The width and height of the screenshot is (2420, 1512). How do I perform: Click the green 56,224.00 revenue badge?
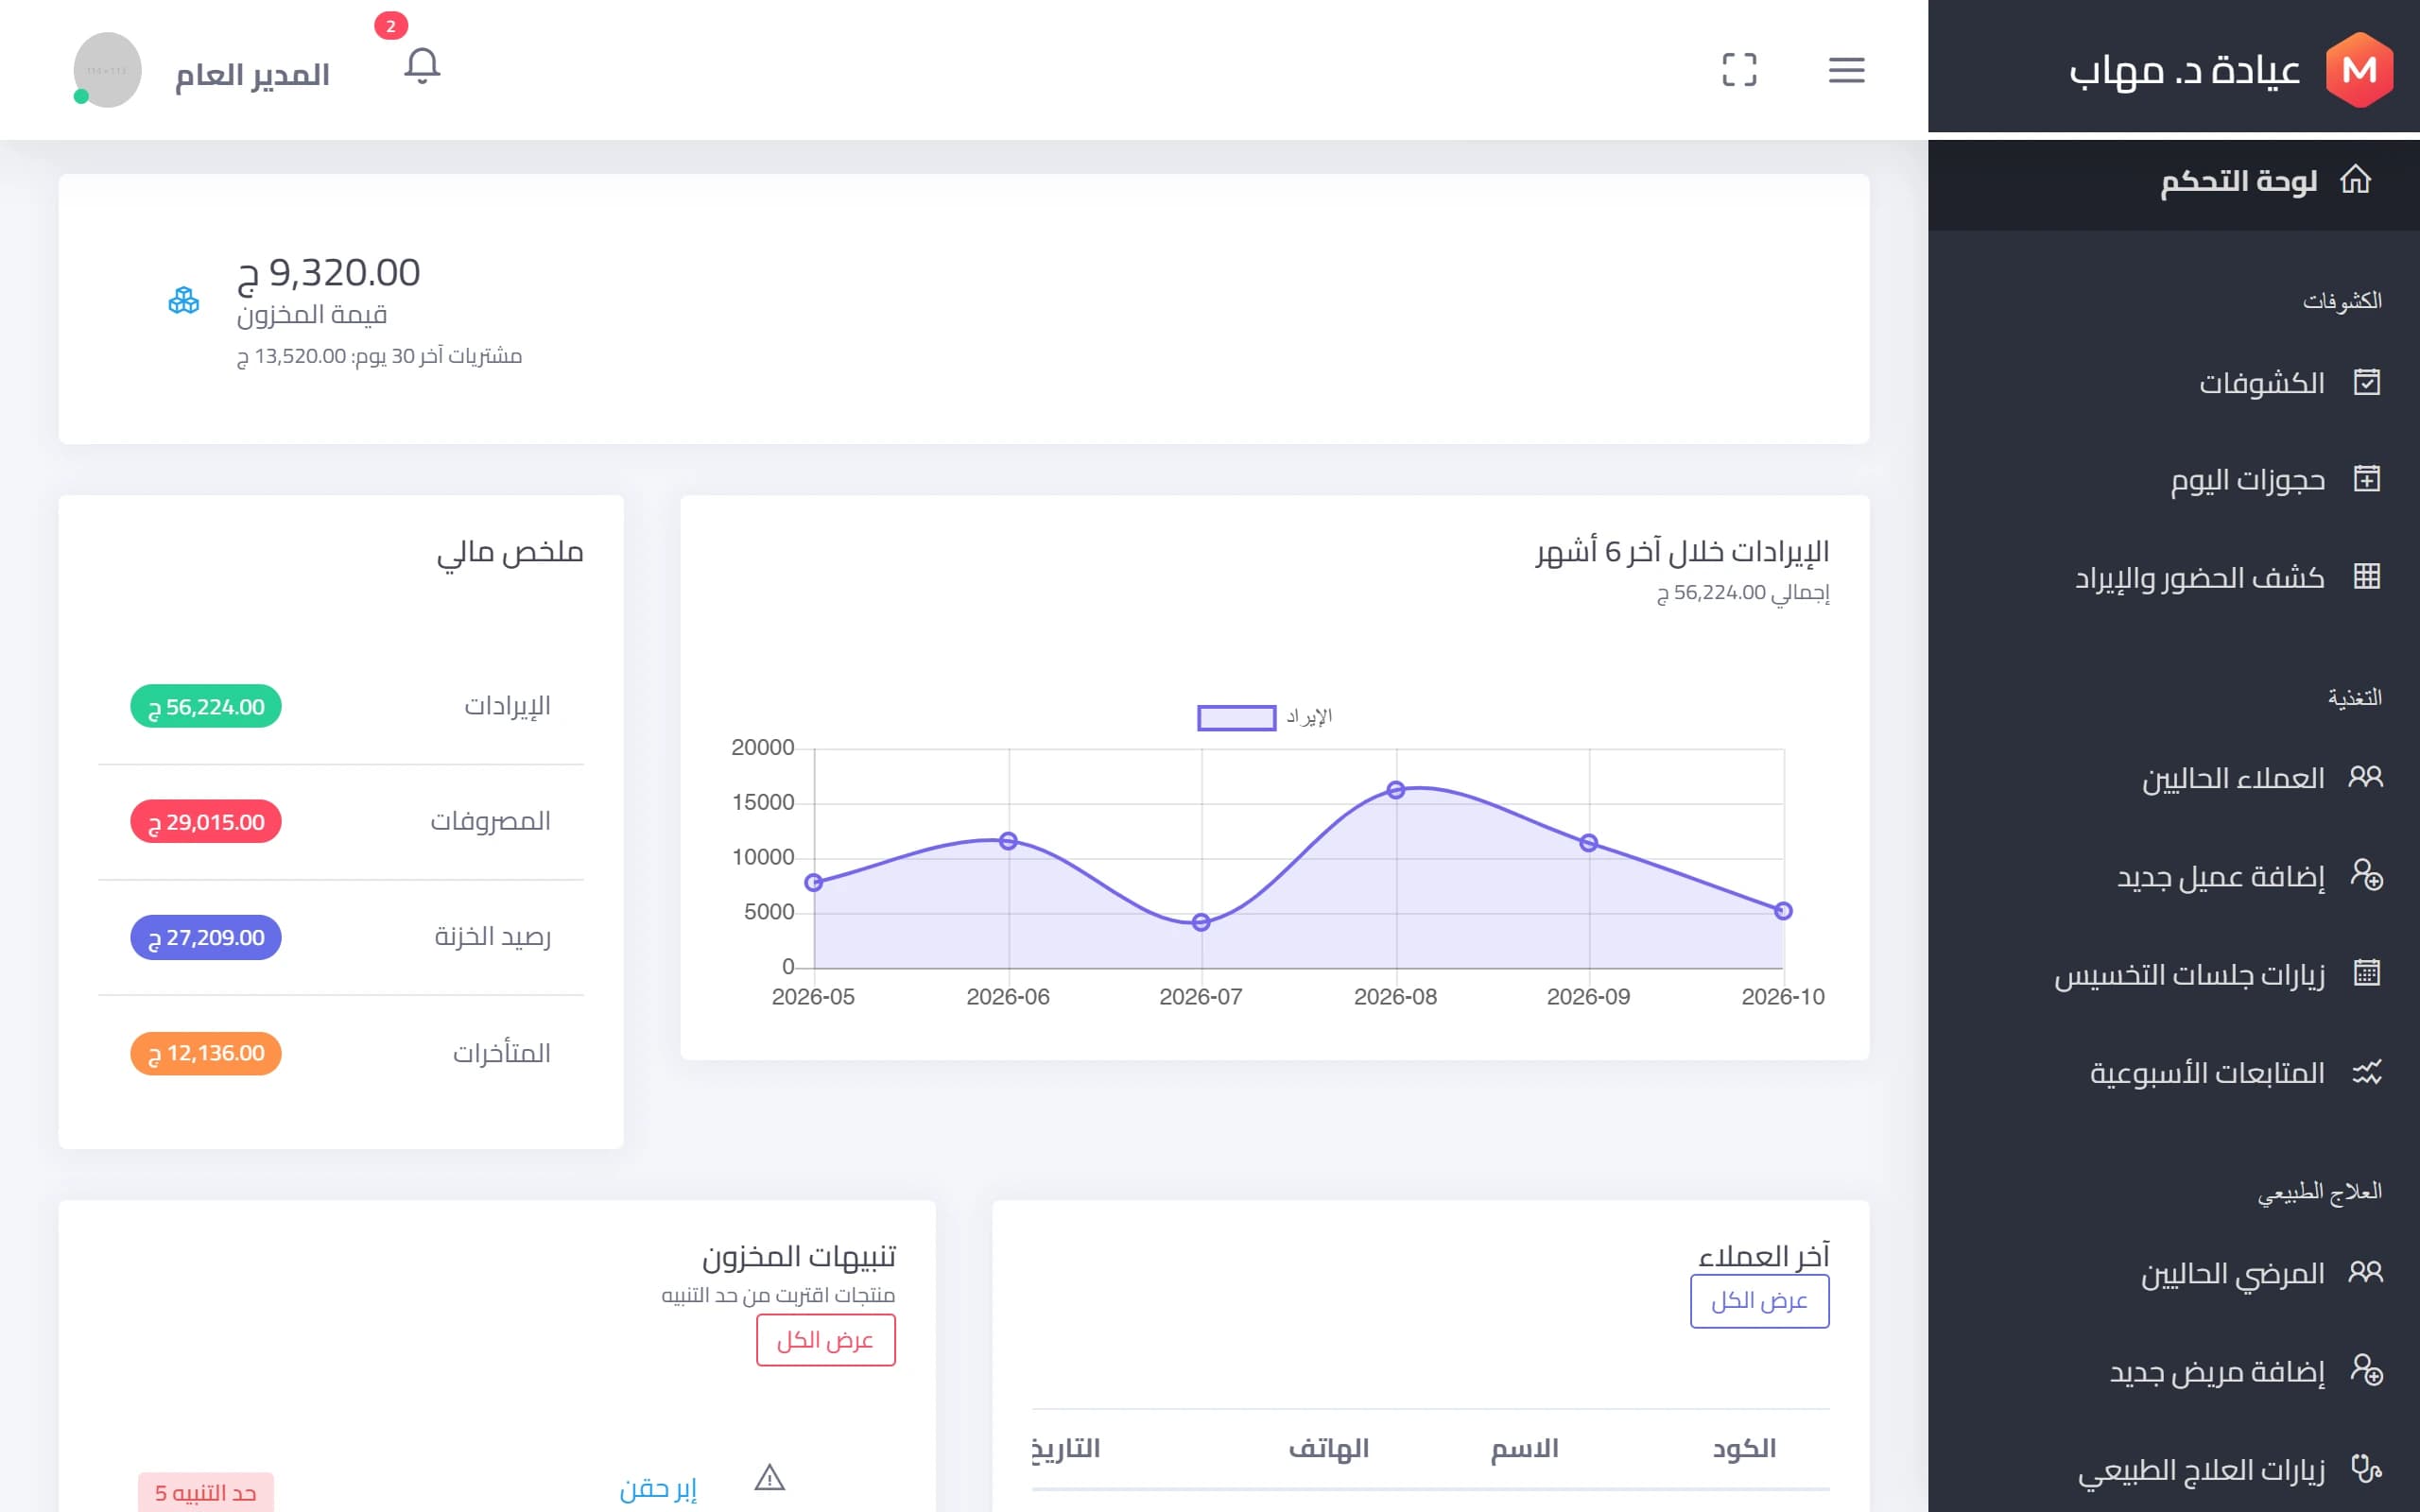[206, 706]
